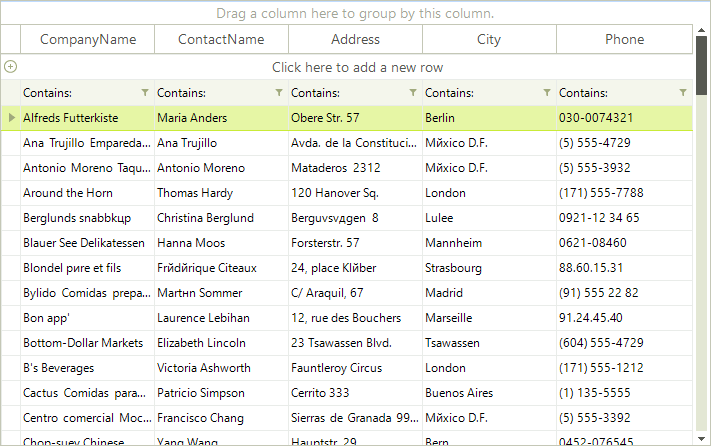
Task: Select the Bottom-Dollar Markets cell
Action: tap(88, 343)
